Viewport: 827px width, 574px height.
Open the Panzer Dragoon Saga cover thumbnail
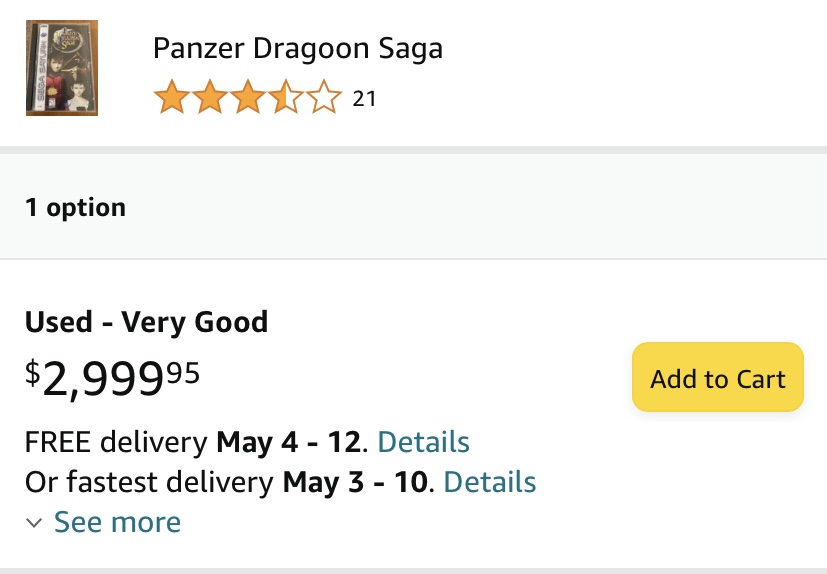click(x=62, y=68)
